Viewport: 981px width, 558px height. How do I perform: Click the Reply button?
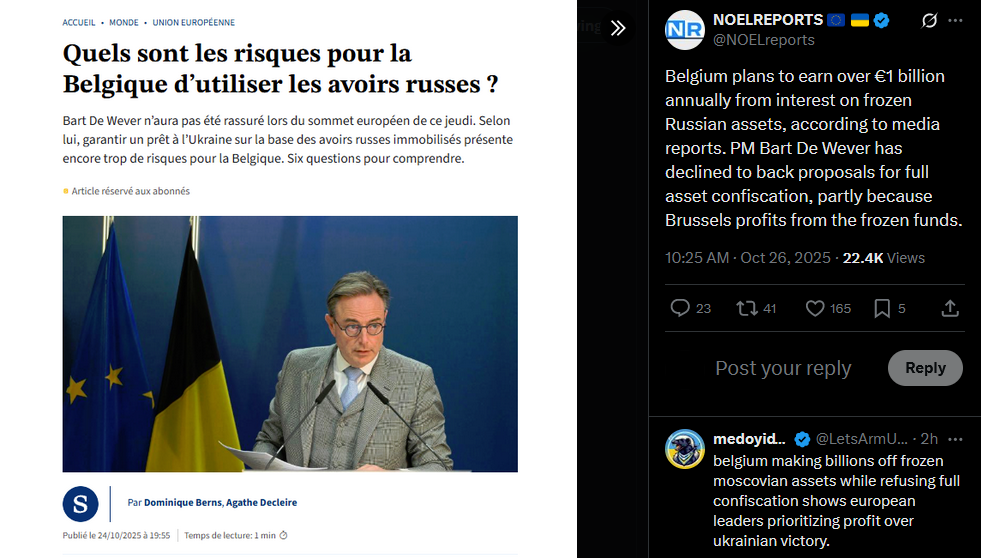tap(925, 368)
